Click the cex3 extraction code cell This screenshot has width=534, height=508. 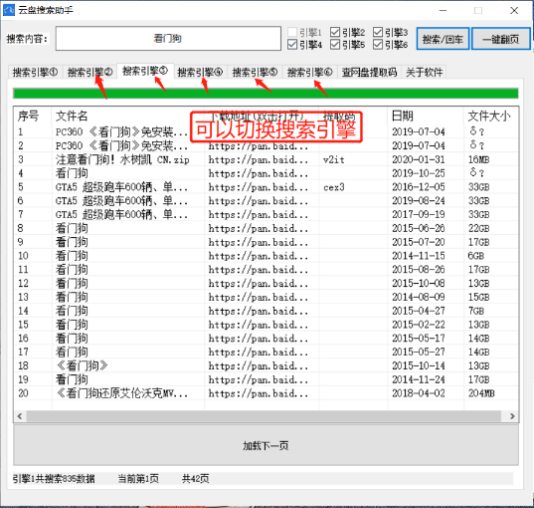[334, 187]
